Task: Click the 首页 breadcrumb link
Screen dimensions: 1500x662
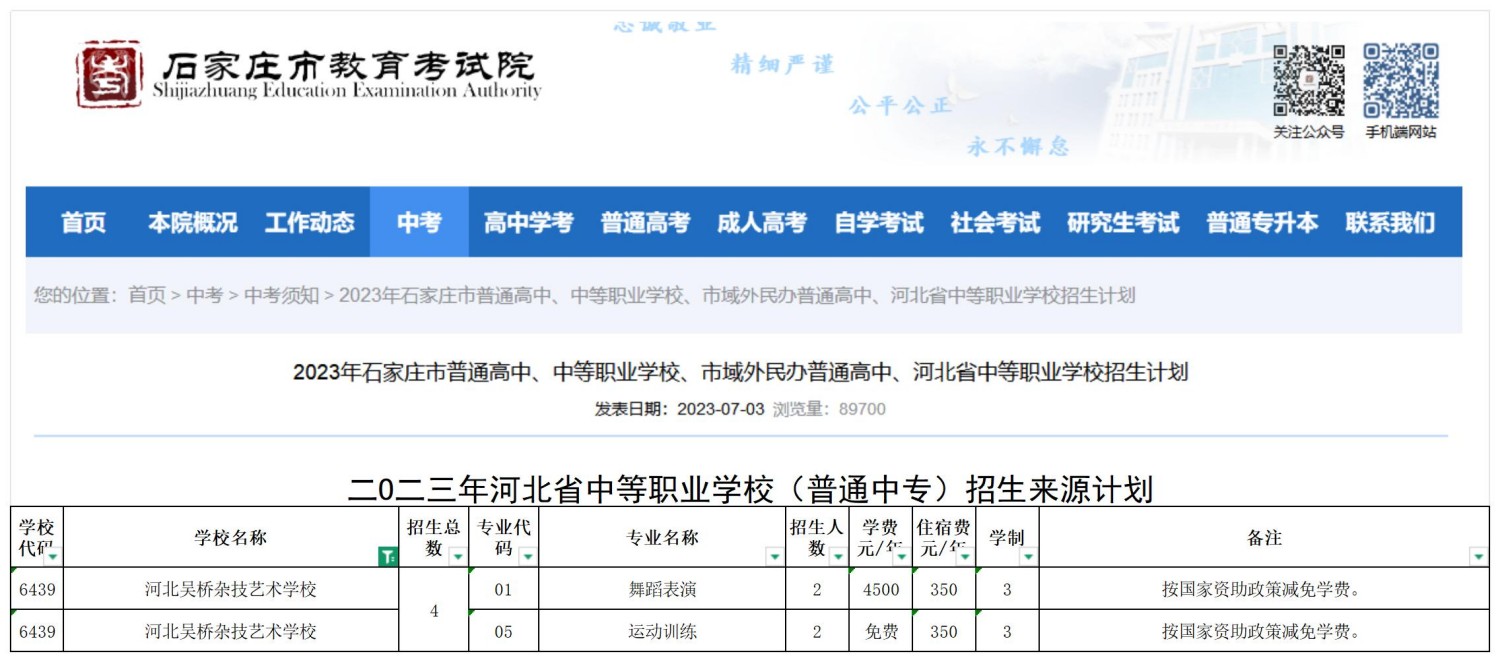Action: click(147, 295)
